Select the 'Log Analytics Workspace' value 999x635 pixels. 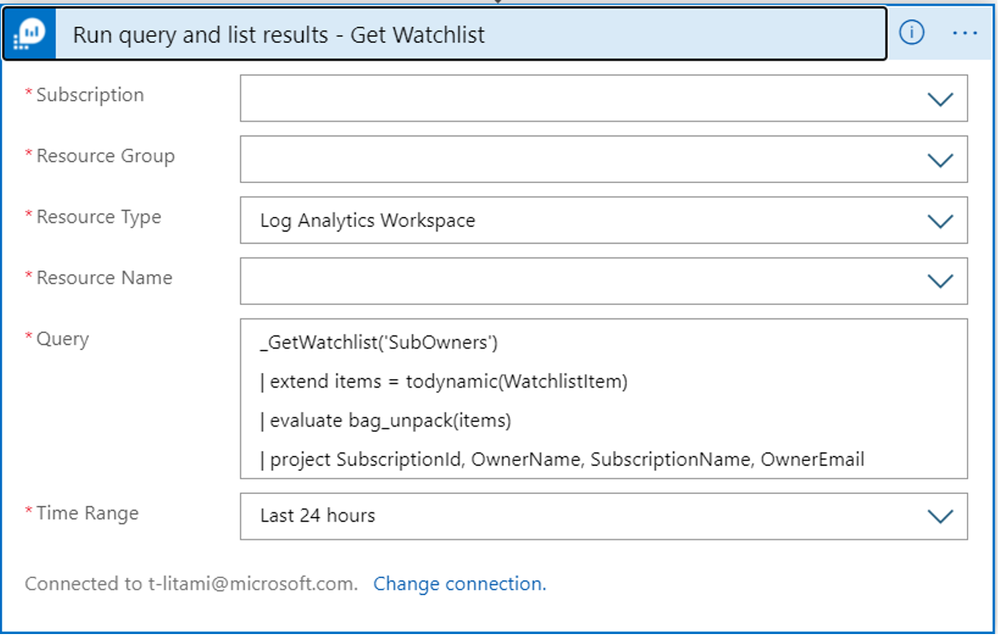[x=368, y=220]
